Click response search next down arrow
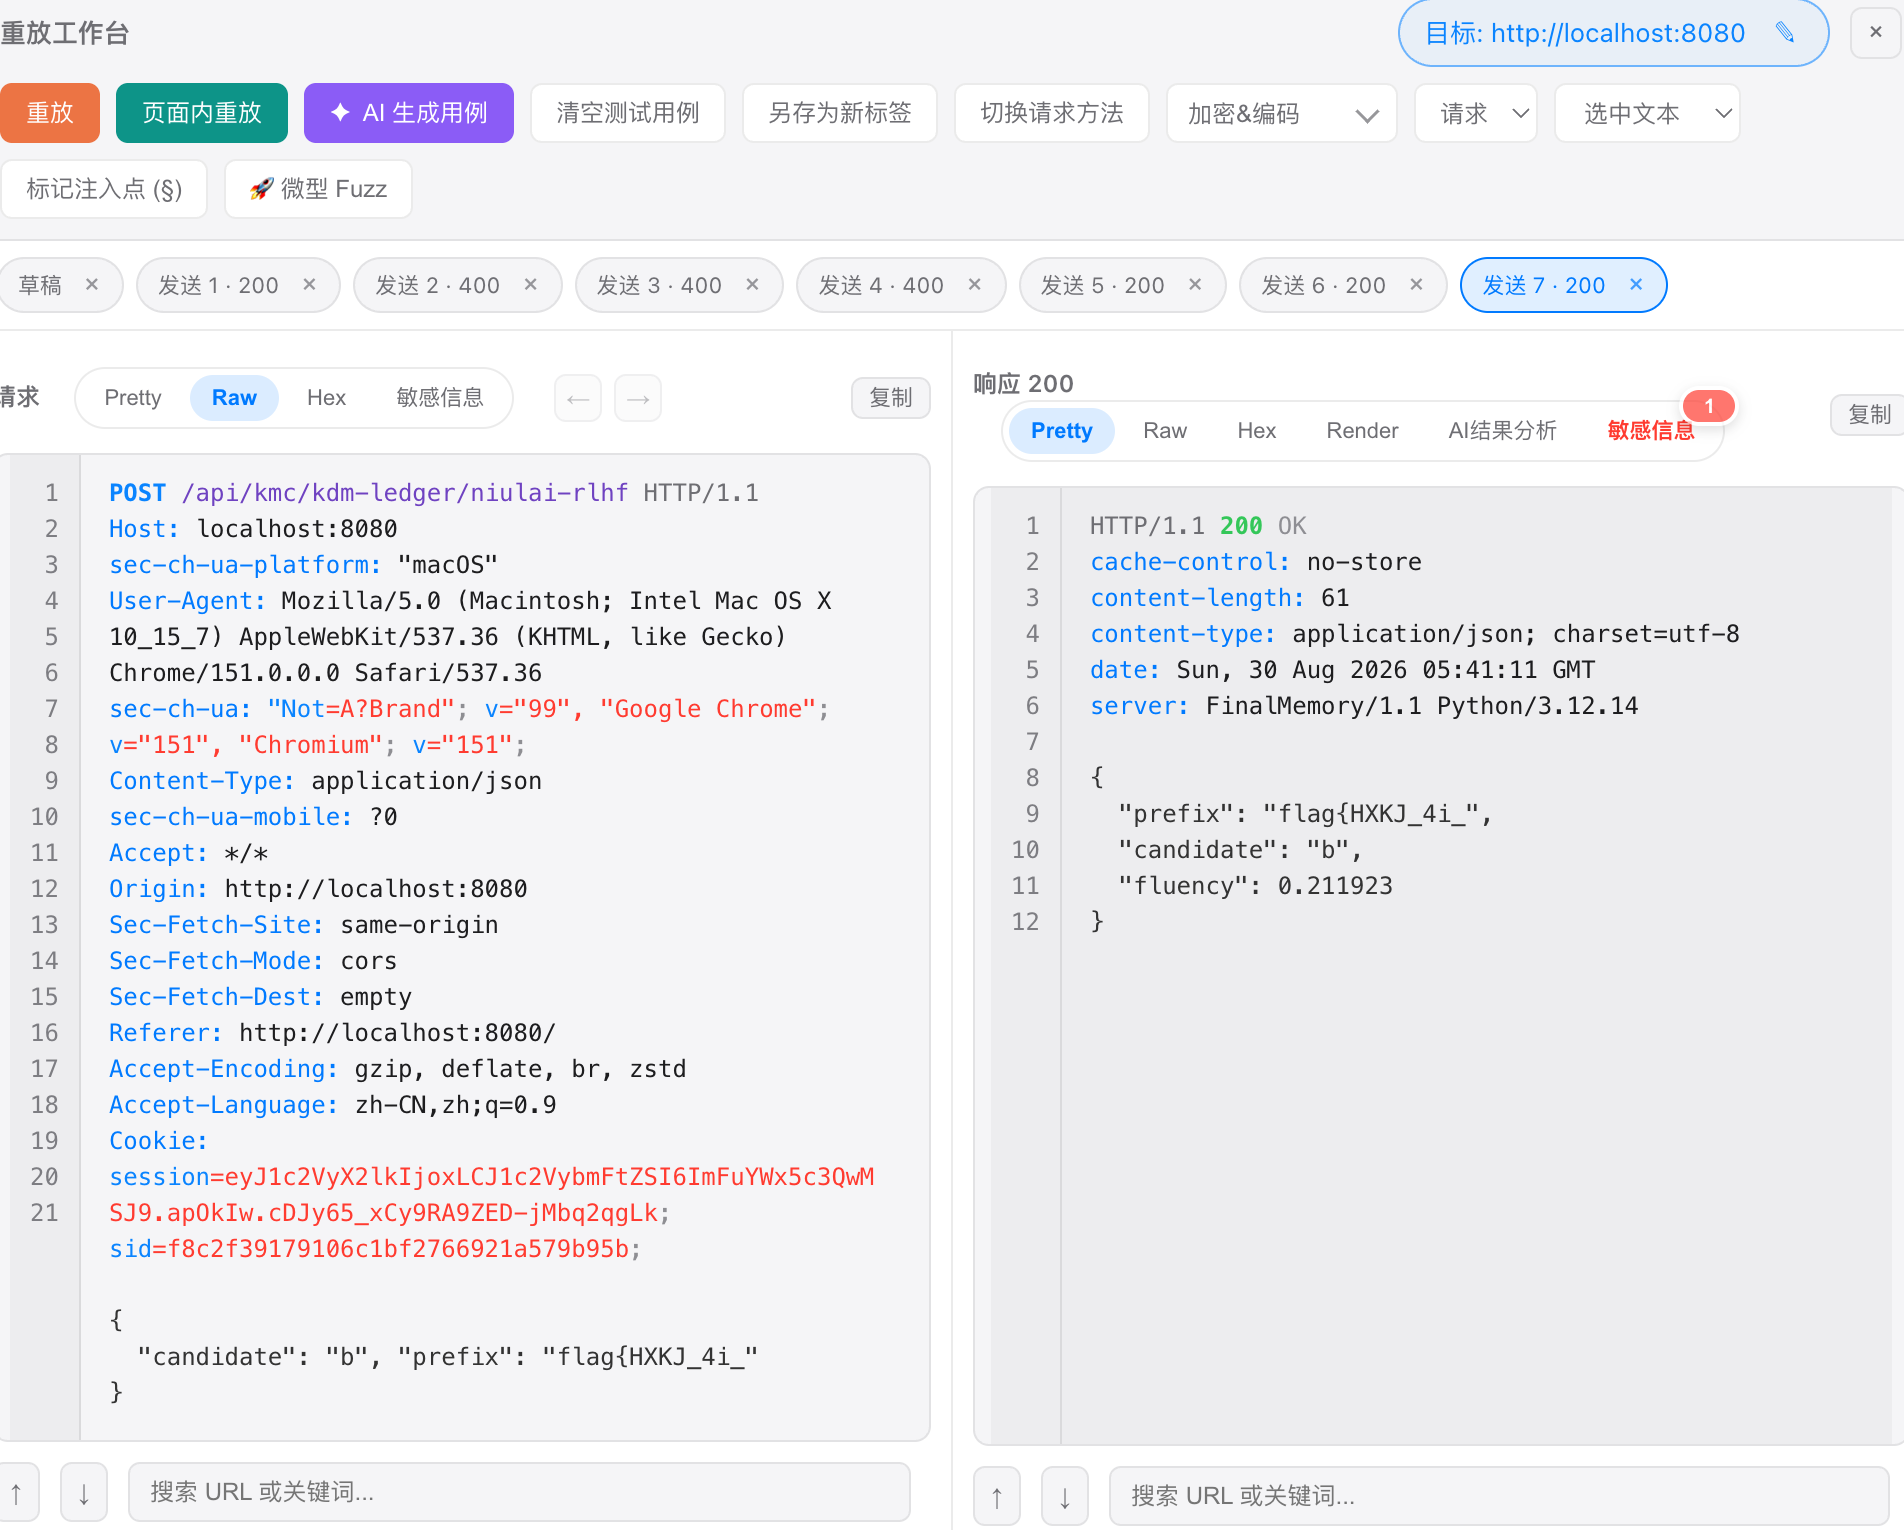The height and width of the screenshot is (1530, 1904). click(1065, 1497)
